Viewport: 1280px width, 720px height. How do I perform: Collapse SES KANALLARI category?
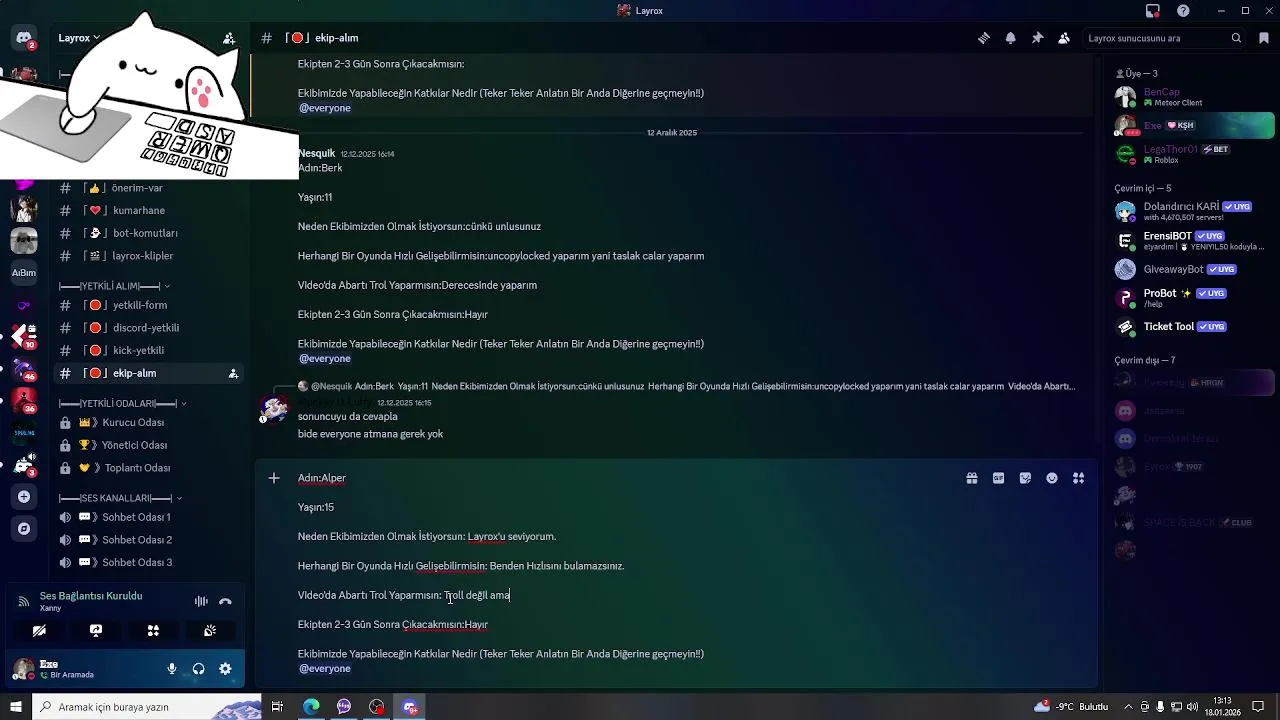(x=120, y=498)
